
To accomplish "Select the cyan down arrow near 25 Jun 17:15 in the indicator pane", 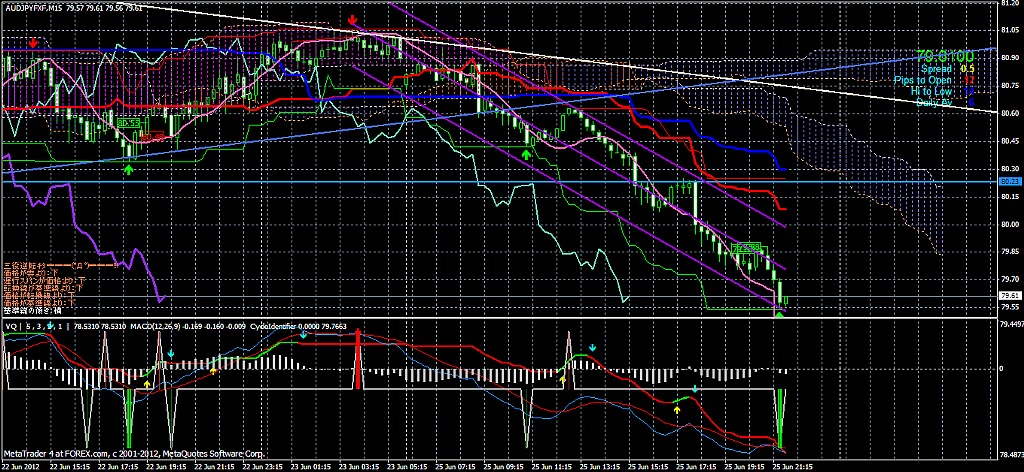I will click(x=695, y=388).
